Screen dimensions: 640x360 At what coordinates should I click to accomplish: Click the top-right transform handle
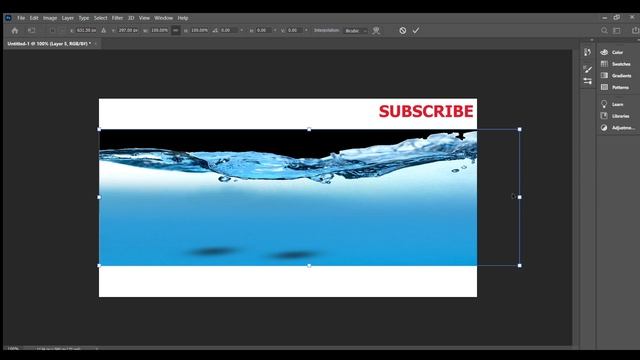tap(520, 129)
